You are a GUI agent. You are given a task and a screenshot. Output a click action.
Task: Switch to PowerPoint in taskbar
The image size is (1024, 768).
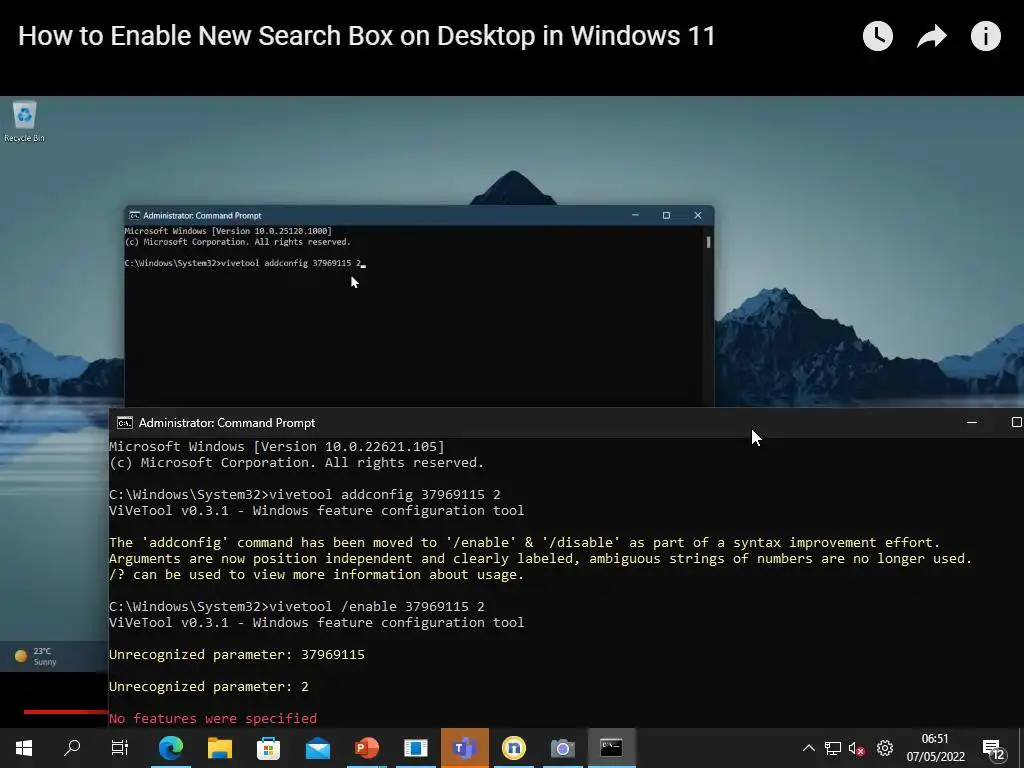point(366,748)
